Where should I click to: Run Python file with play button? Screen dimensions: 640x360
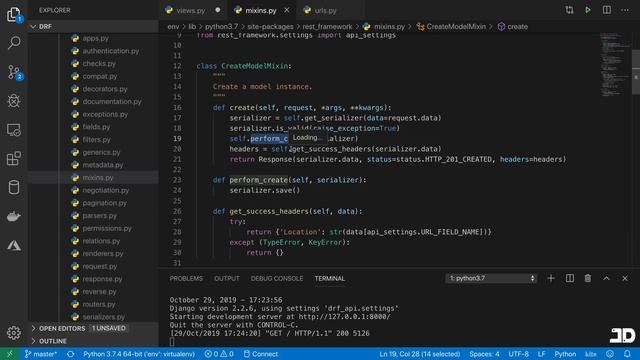click(x=588, y=10)
